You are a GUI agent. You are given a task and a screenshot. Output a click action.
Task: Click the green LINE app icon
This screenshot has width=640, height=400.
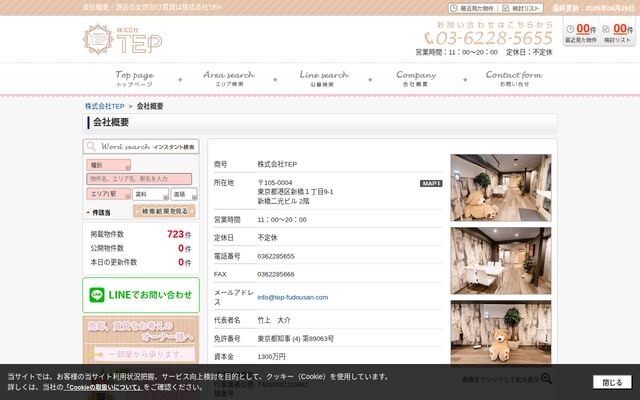click(97, 295)
